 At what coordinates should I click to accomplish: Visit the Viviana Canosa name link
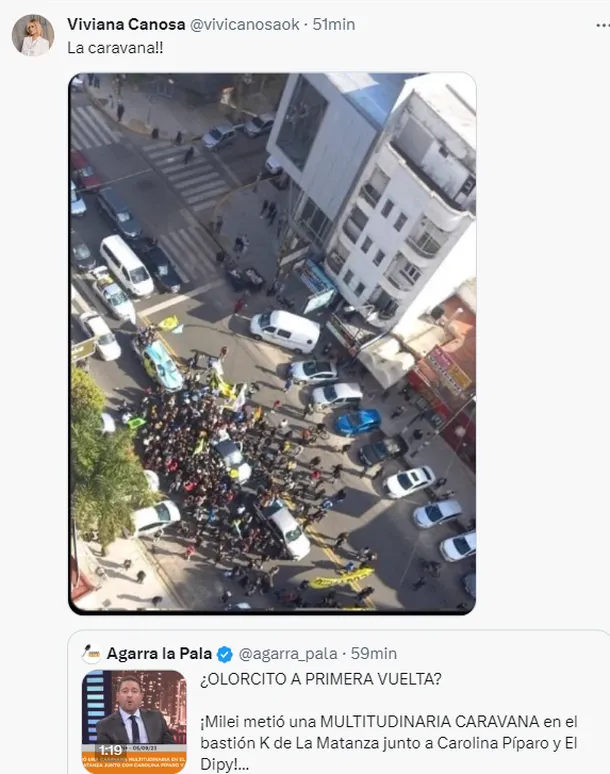(x=126, y=24)
